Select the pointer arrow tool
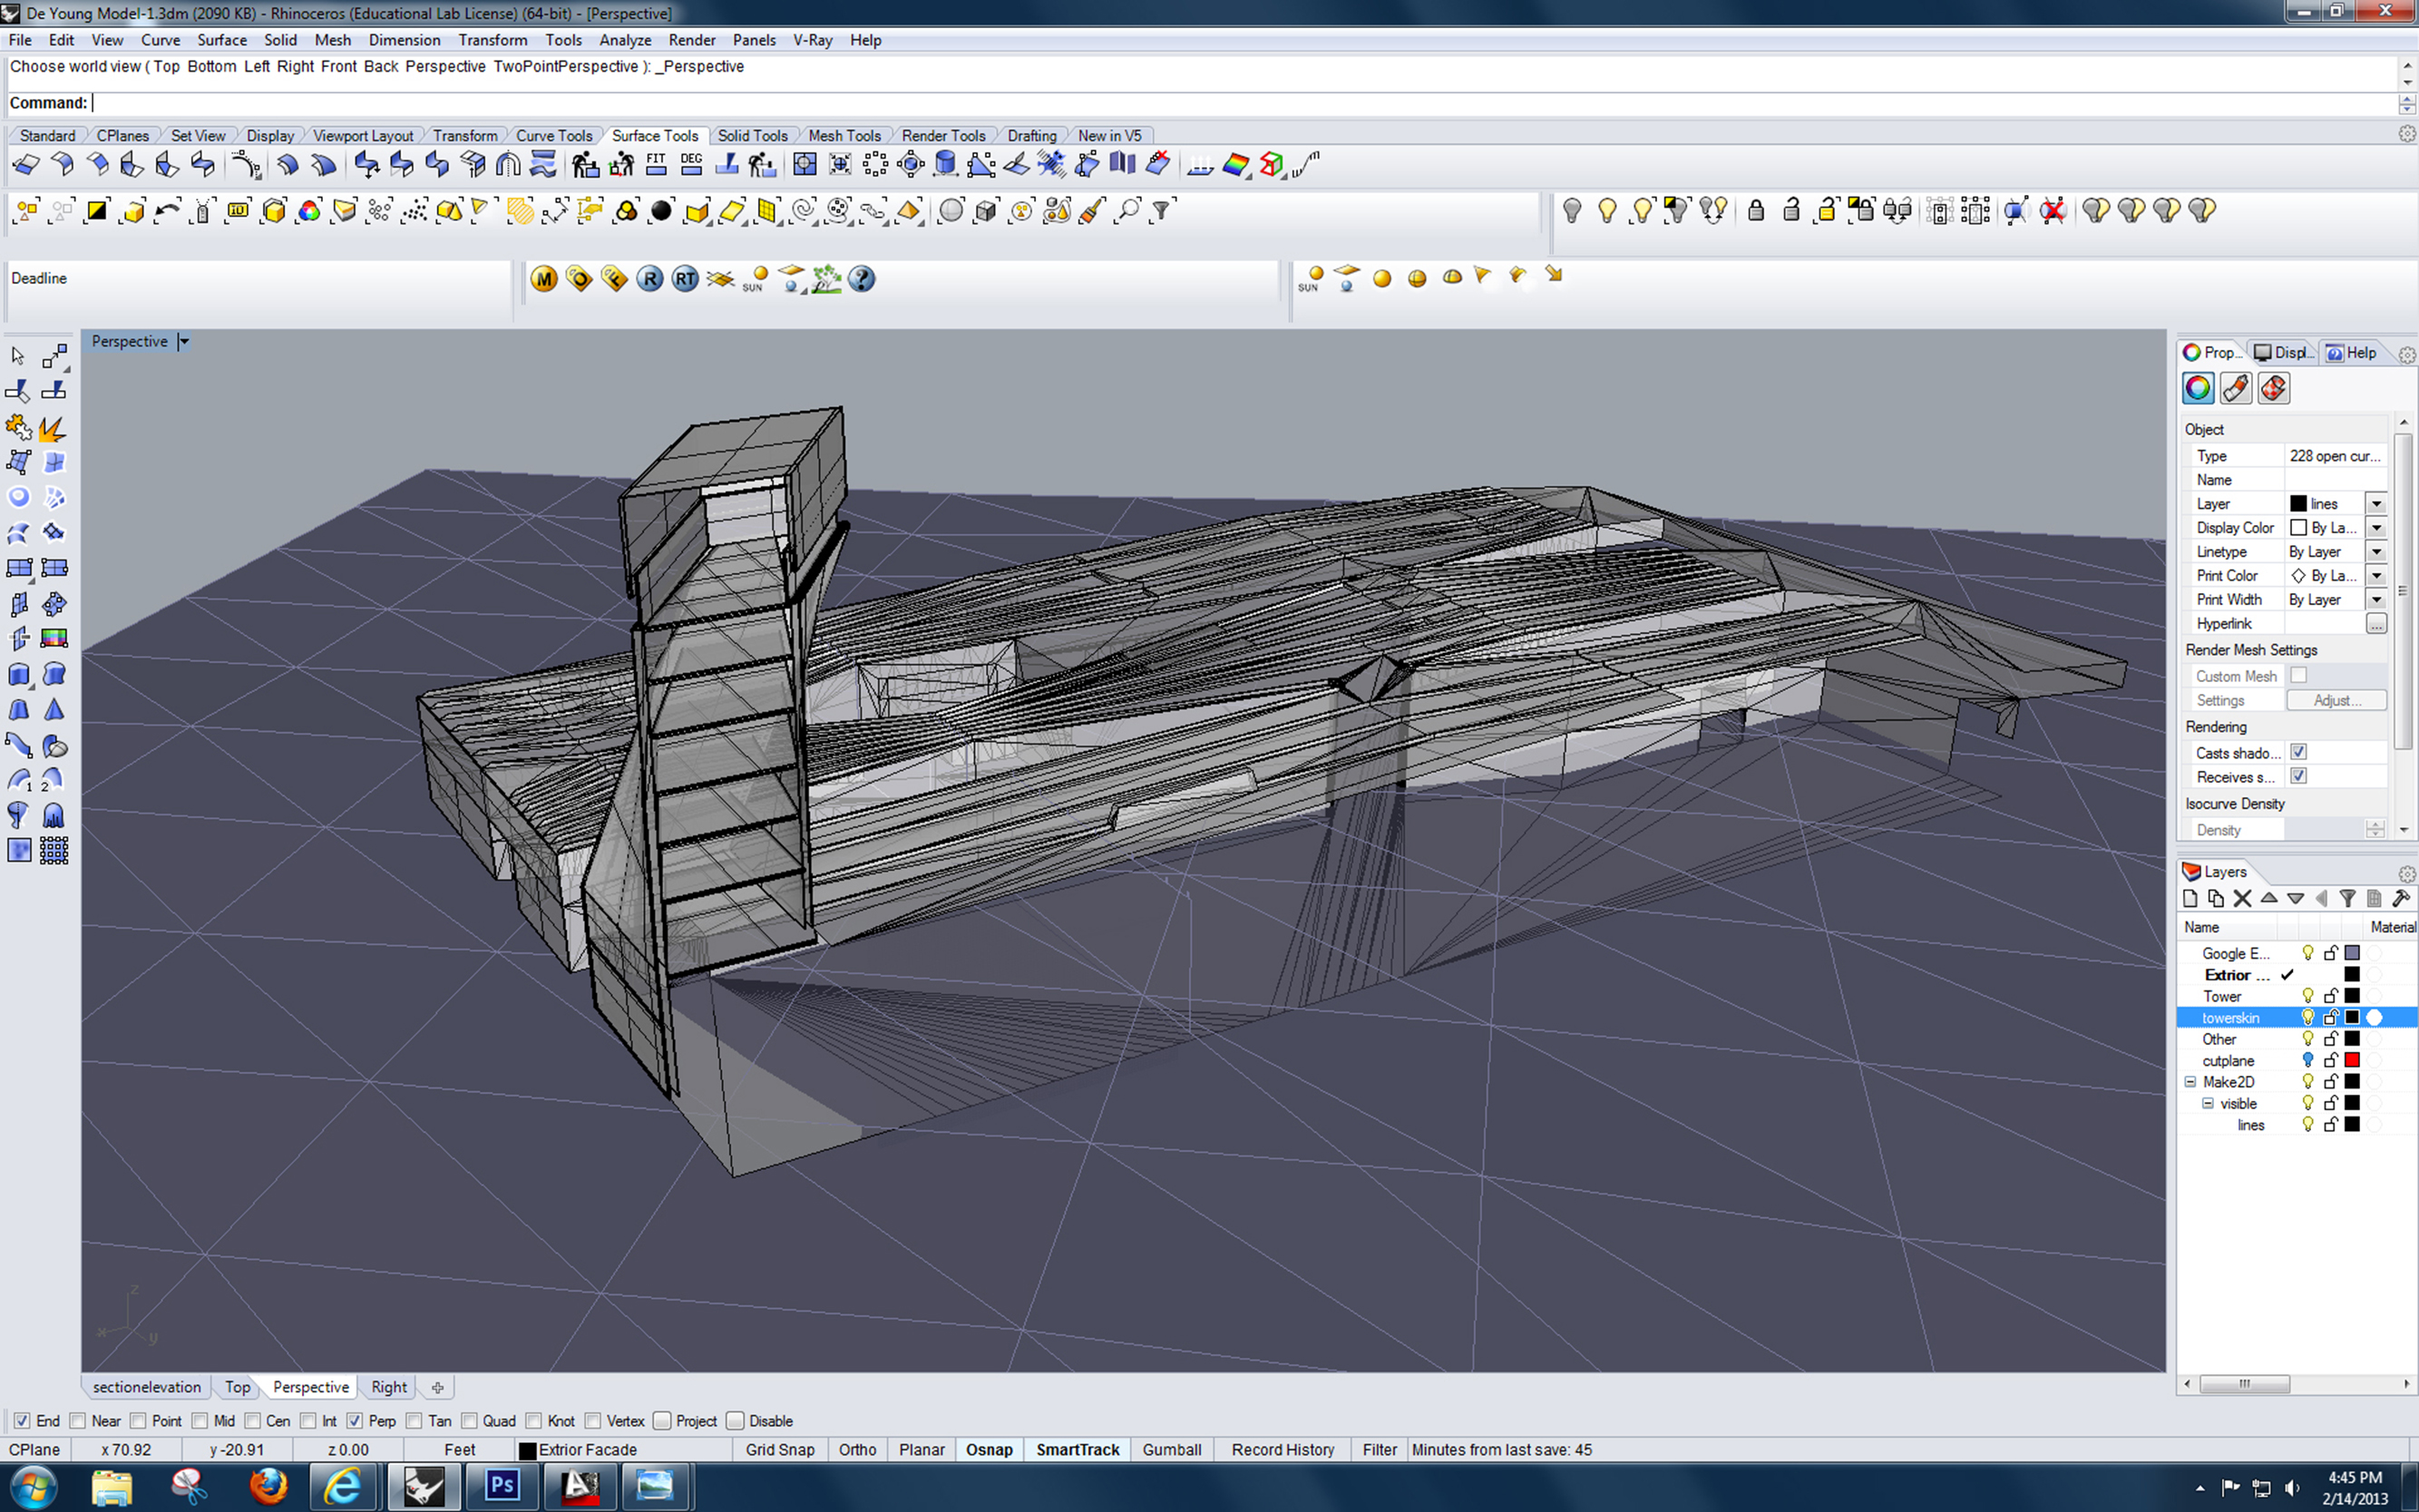The width and height of the screenshot is (2419, 1512). 17,356
